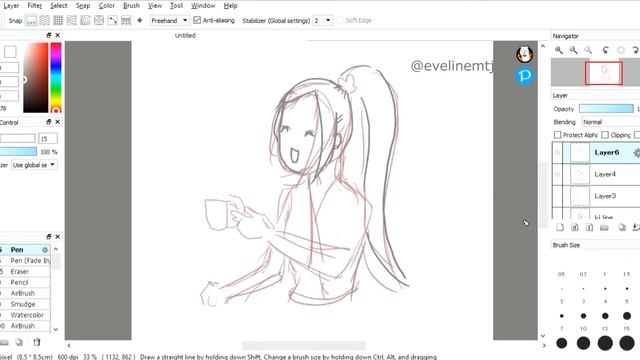Turn snap off with first Snap icon
Viewport: 640px width, 360px height.
[31, 20]
